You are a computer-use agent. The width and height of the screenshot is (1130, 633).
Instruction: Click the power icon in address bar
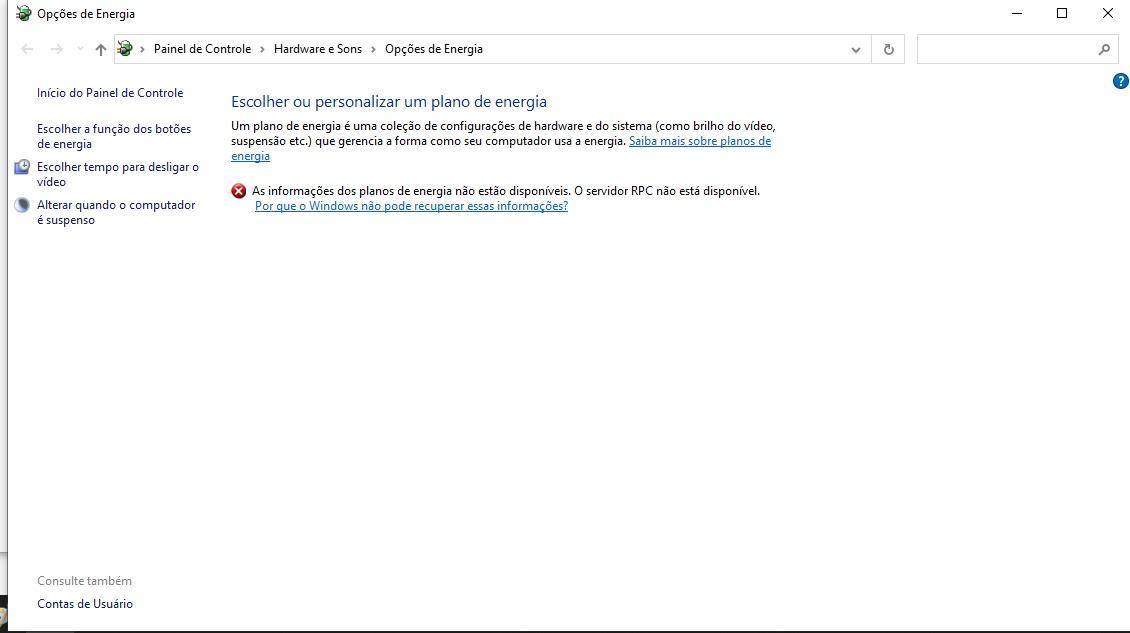[x=125, y=48]
